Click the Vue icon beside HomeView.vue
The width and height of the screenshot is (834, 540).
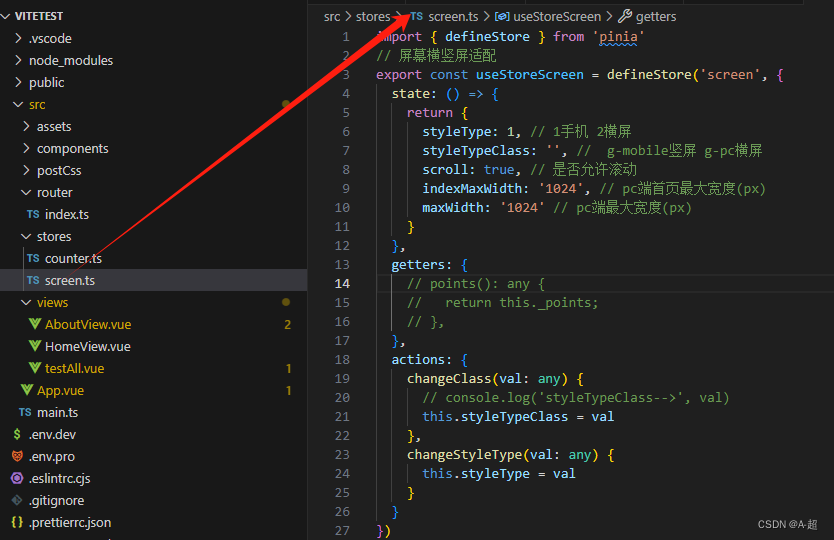tap(35, 346)
